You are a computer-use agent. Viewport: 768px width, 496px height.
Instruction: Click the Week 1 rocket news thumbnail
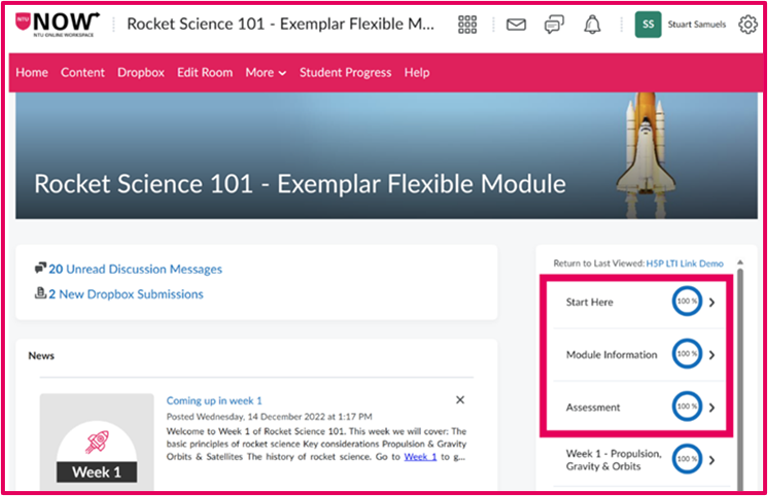click(96, 441)
